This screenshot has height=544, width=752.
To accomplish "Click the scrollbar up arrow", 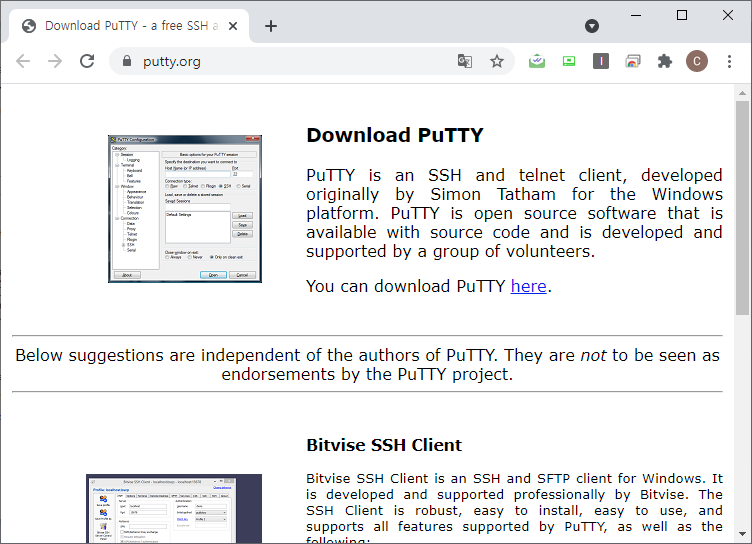I will tap(742, 93).
